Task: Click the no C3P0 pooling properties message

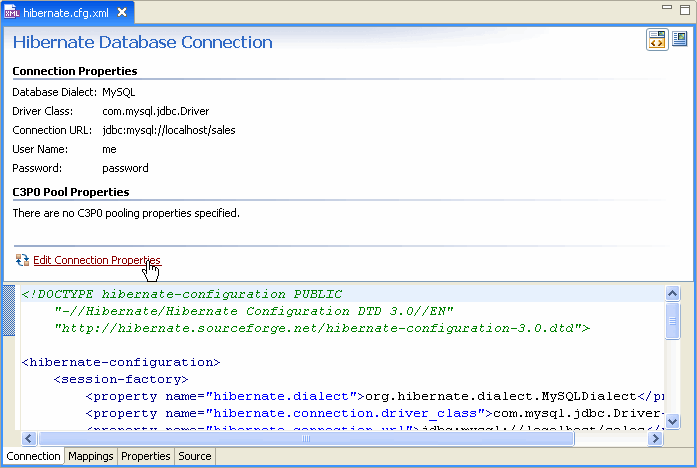Action: [x=126, y=213]
